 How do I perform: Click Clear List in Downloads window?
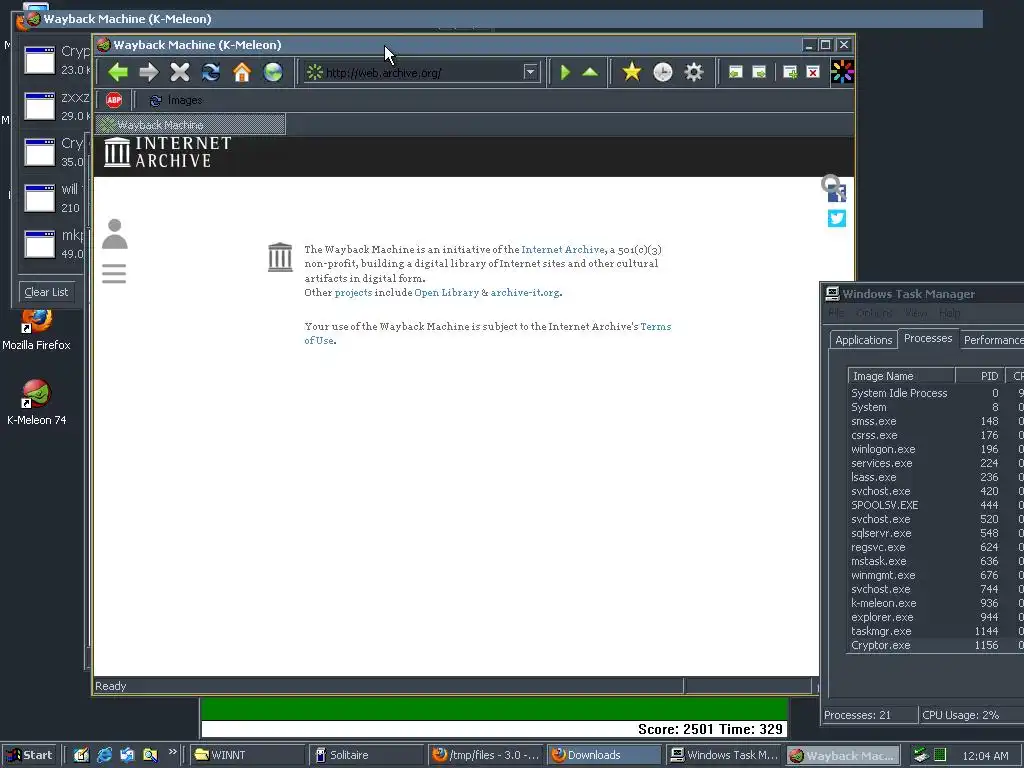[x=46, y=292]
